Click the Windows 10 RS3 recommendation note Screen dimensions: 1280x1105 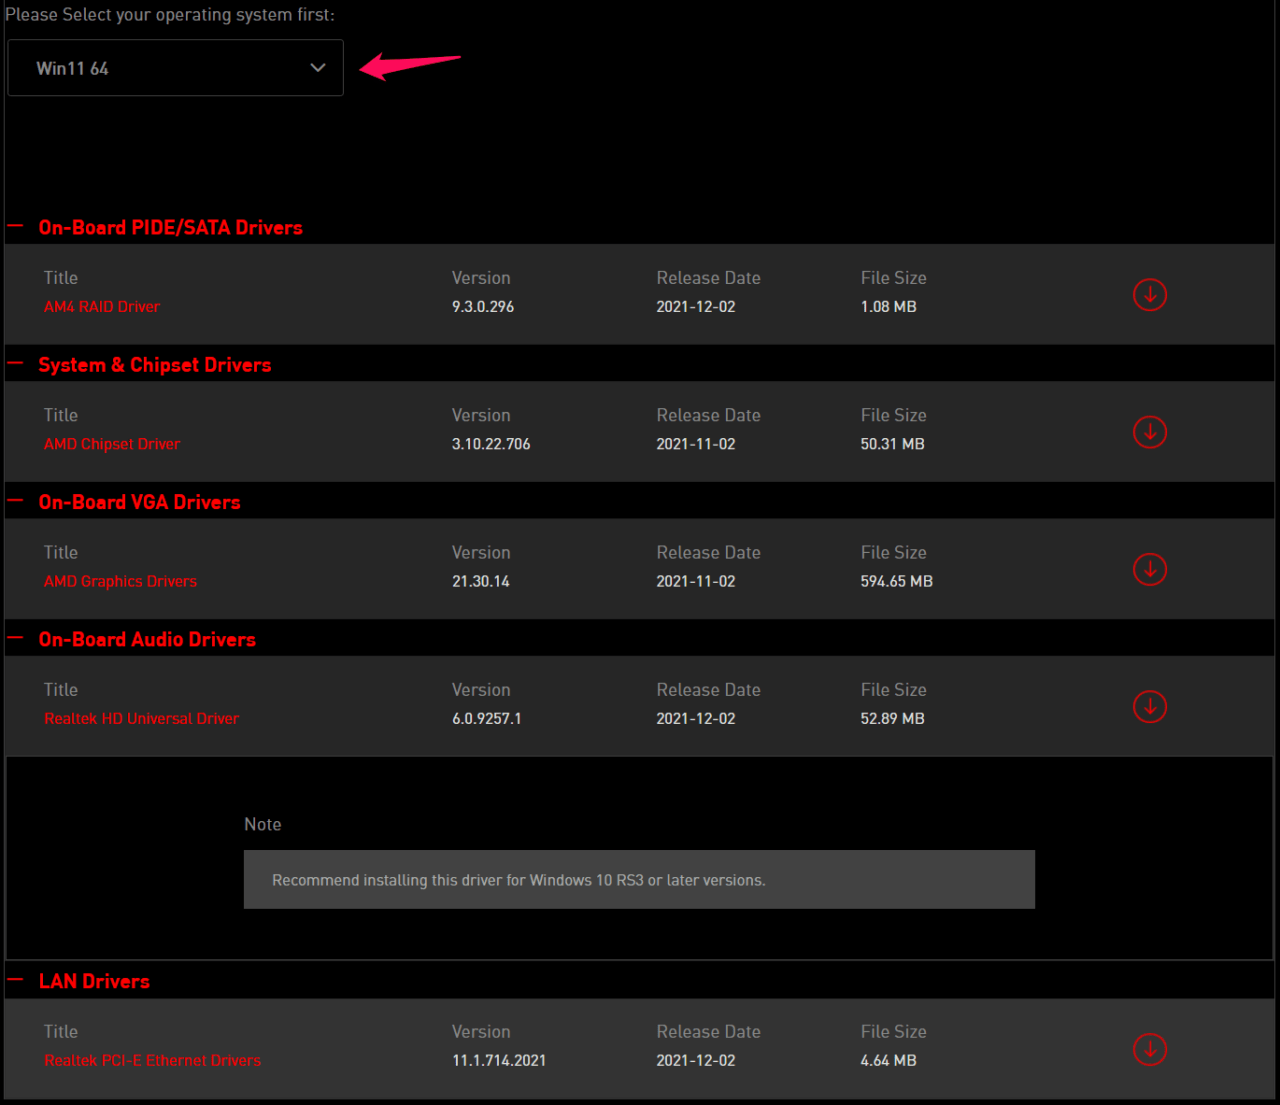(x=639, y=879)
